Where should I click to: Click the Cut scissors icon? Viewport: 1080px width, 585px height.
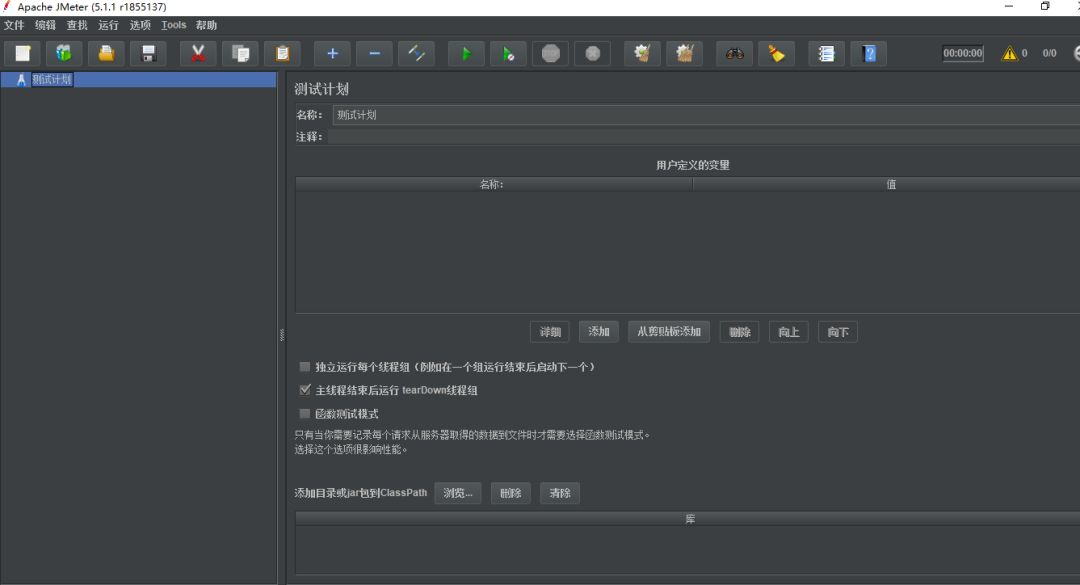(198, 54)
